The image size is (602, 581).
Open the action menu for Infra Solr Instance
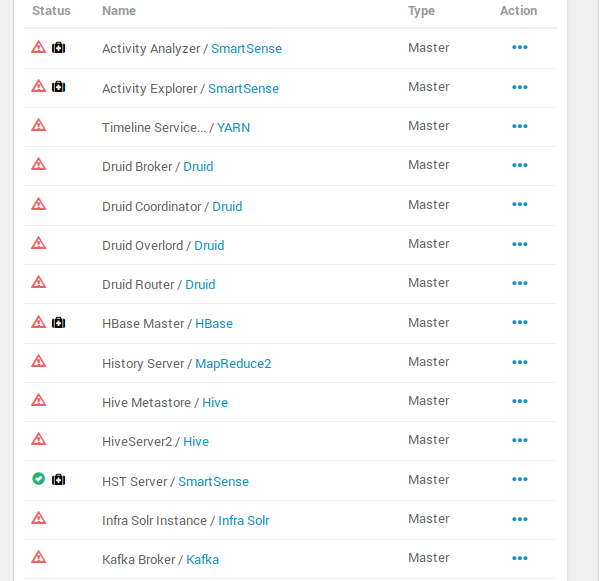[519, 519]
